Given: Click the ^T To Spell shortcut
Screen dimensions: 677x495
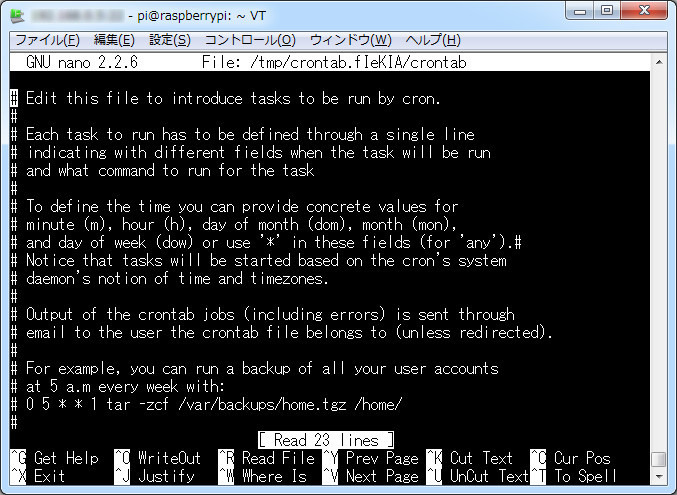Looking at the screenshot, I should 573,476.
